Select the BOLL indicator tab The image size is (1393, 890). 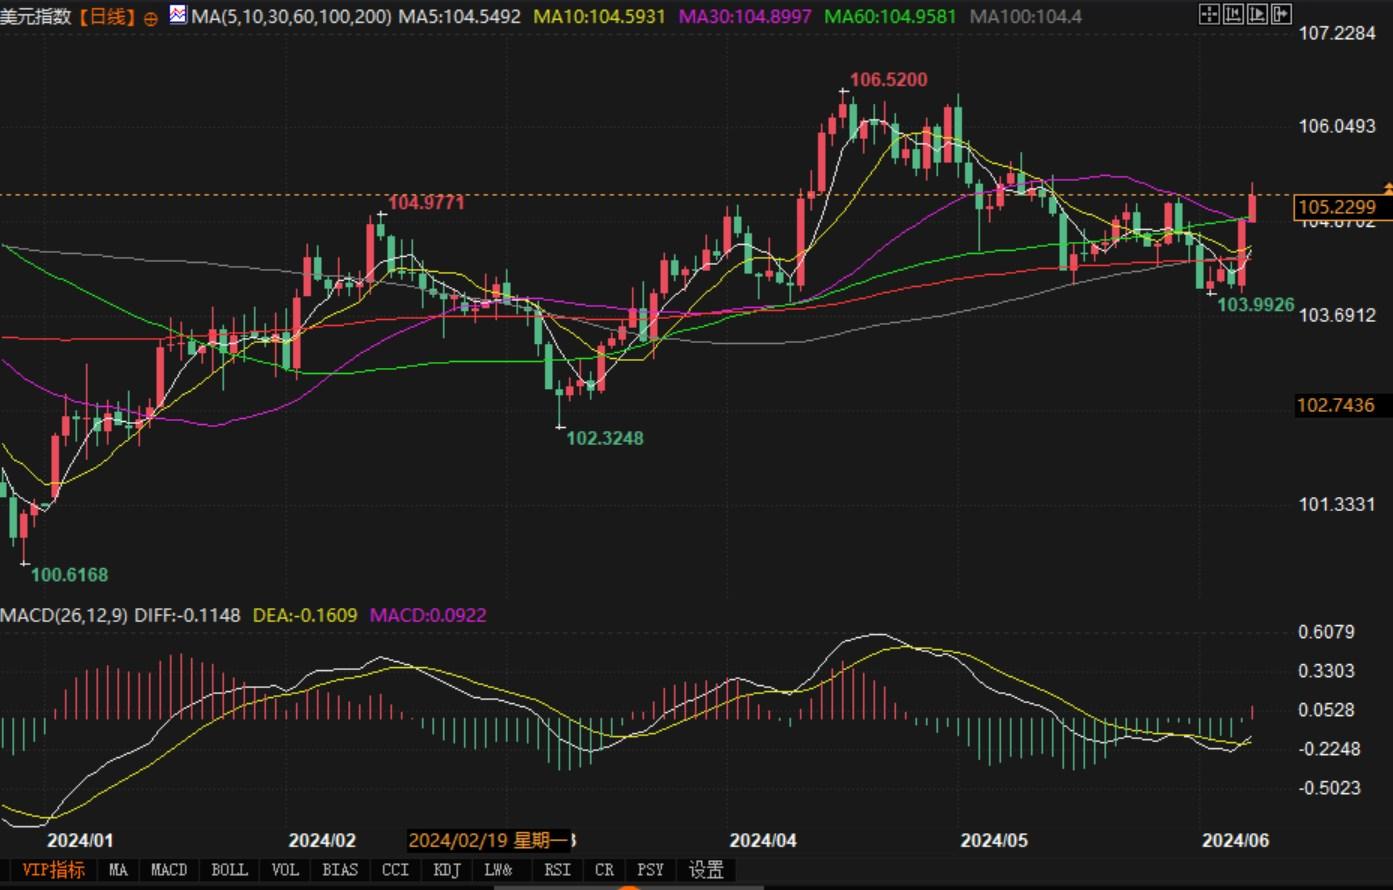[x=229, y=870]
